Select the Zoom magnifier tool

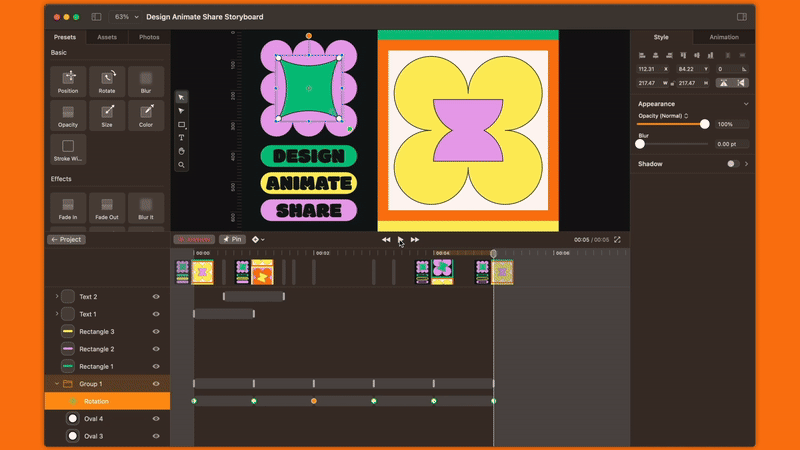coord(181,165)
